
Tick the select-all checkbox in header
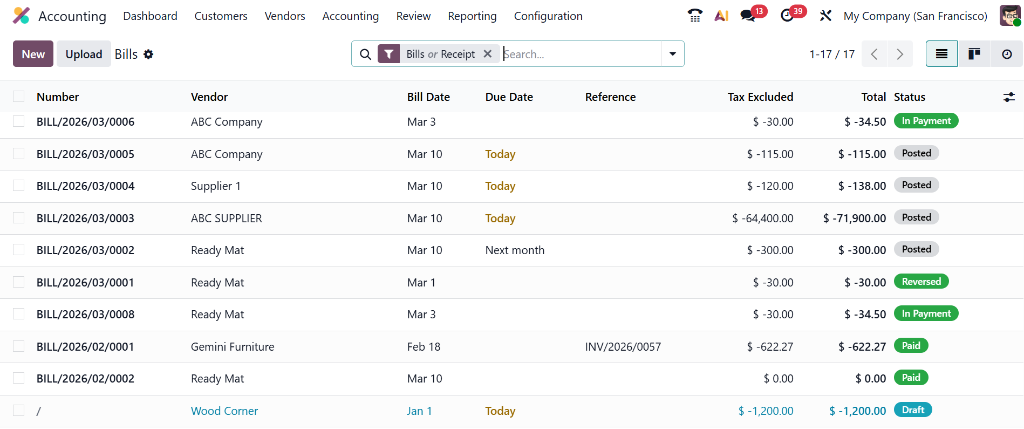click(x=19, y=97)
